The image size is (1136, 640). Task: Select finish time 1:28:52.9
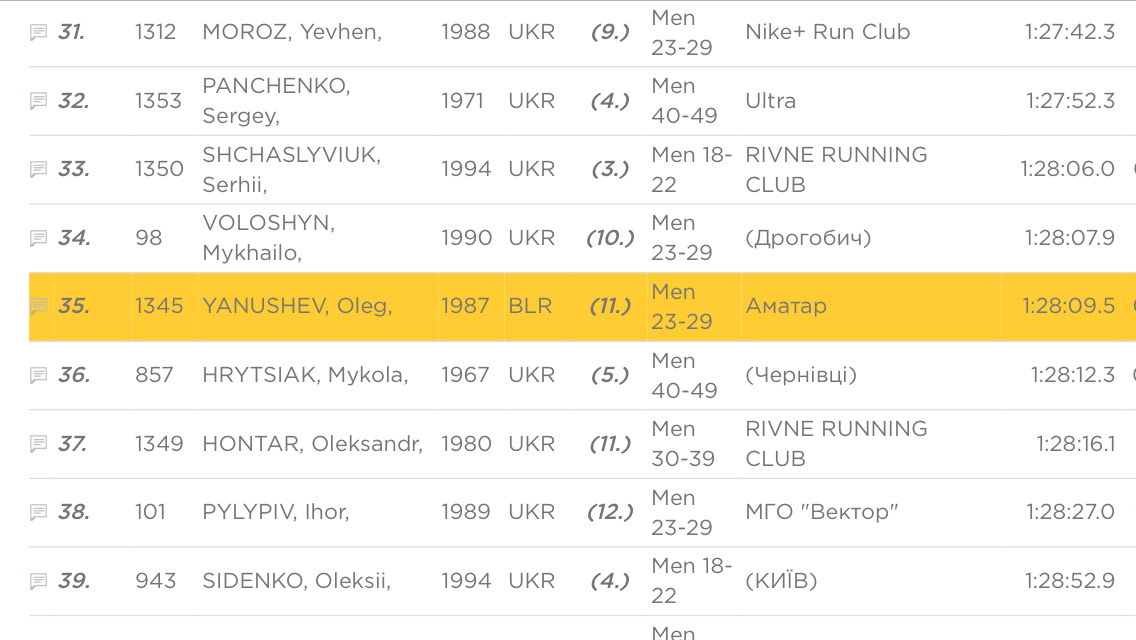click(x=1069, y=581)
